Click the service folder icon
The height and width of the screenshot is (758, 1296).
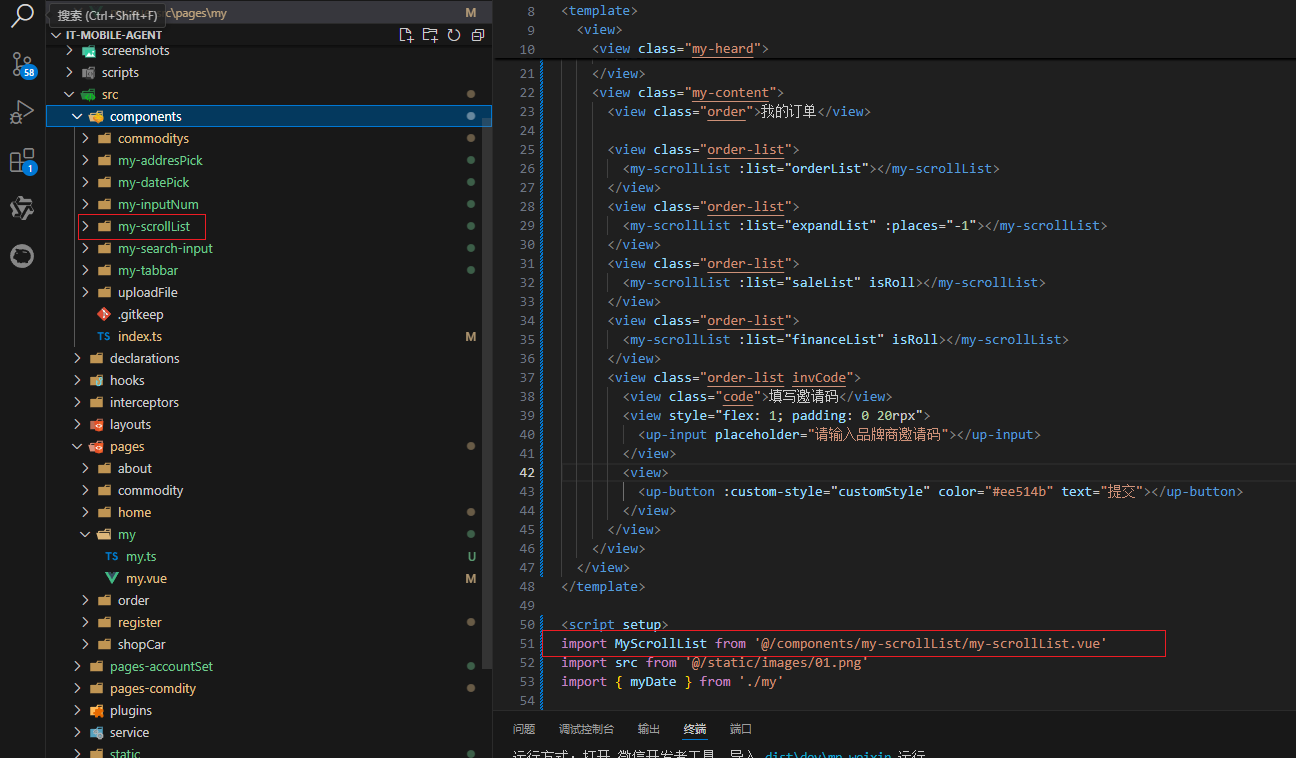[96, 733]
